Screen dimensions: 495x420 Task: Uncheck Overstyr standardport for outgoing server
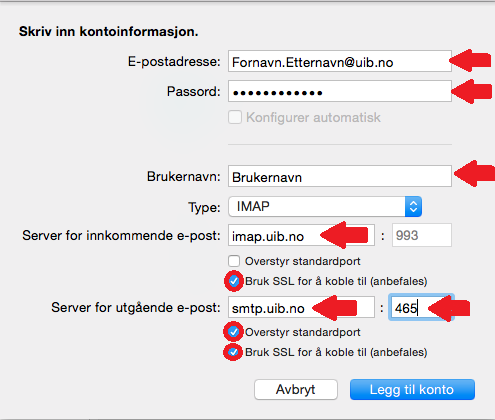[x=233, y=332]
